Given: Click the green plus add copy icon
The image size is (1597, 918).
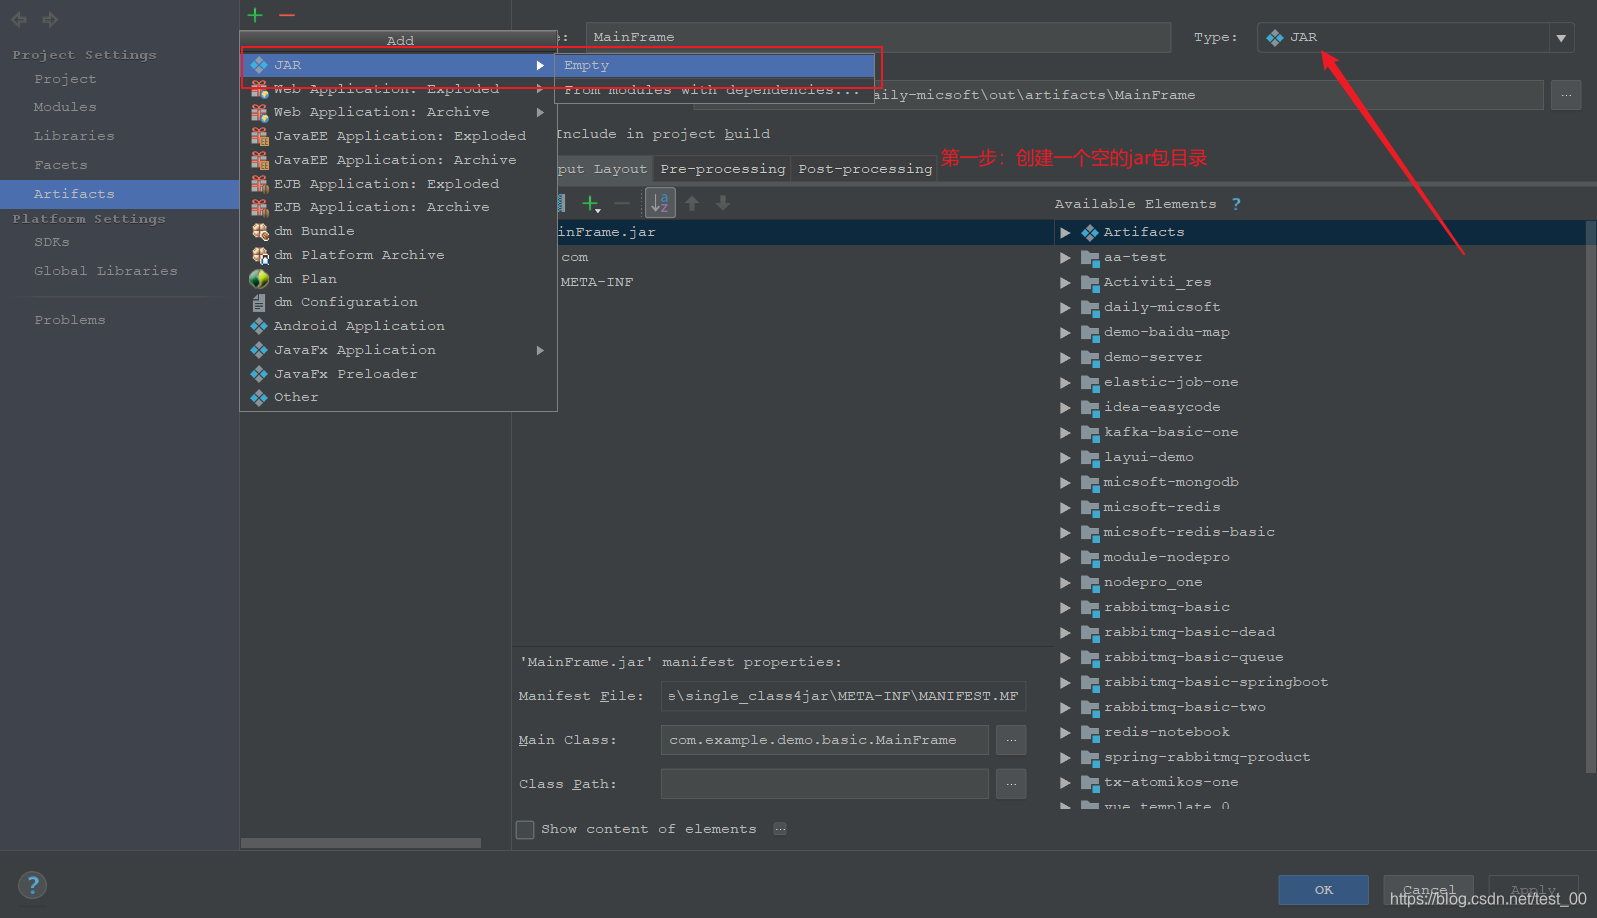Looking at the screenshot, I should [591, 204].
